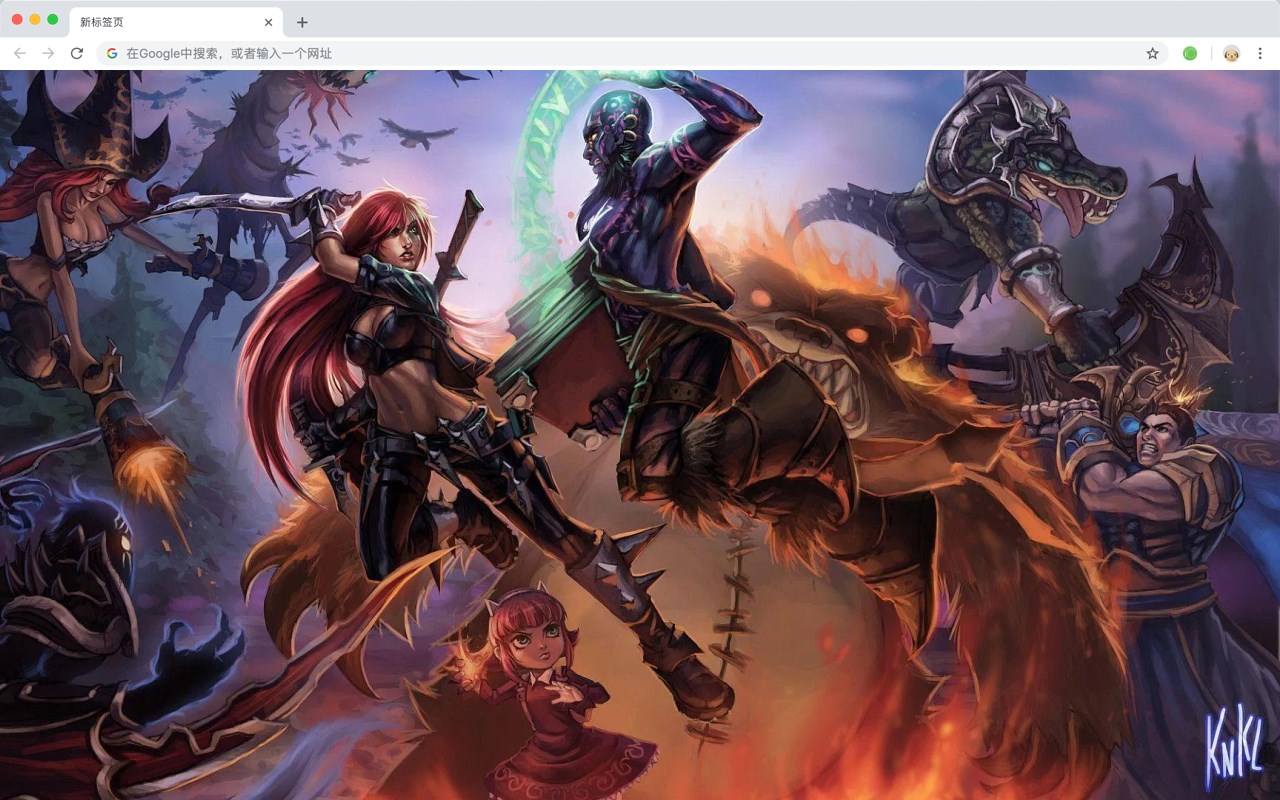Close the 新标签页 tab

tap(268, 22)
